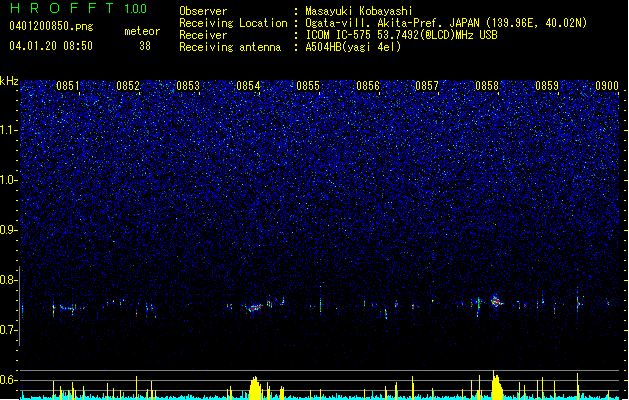Click the bright meteor echo near 0858

pyautogui.click(x=497, y=301)
